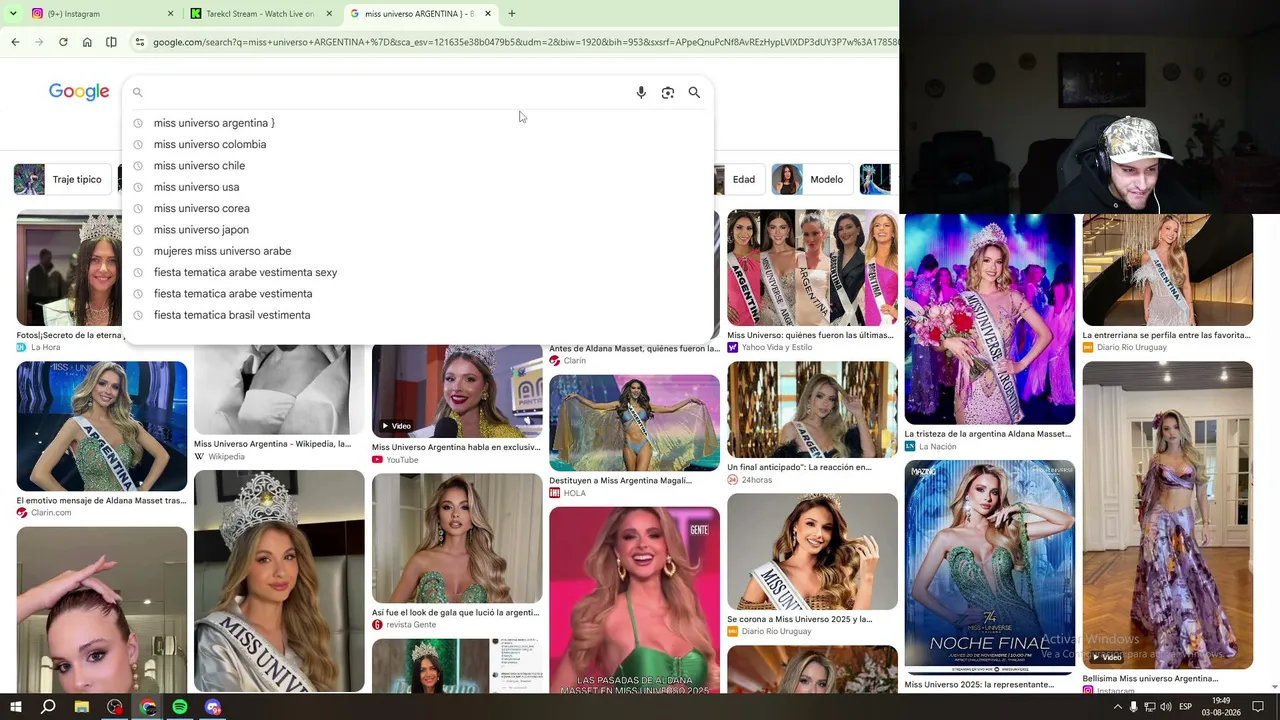
Task: Show hidden system tray icons
Action: (1117, 707)
